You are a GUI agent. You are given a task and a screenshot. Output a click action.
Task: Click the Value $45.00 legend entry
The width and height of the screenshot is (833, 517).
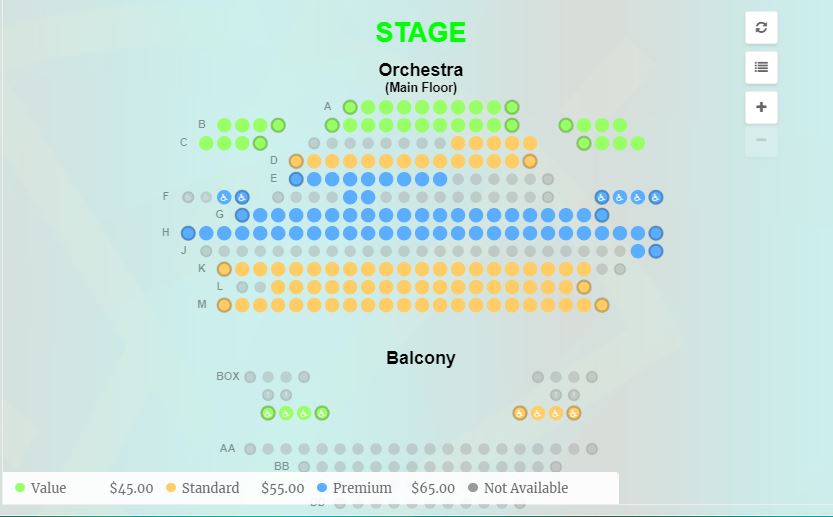[84, 488]
